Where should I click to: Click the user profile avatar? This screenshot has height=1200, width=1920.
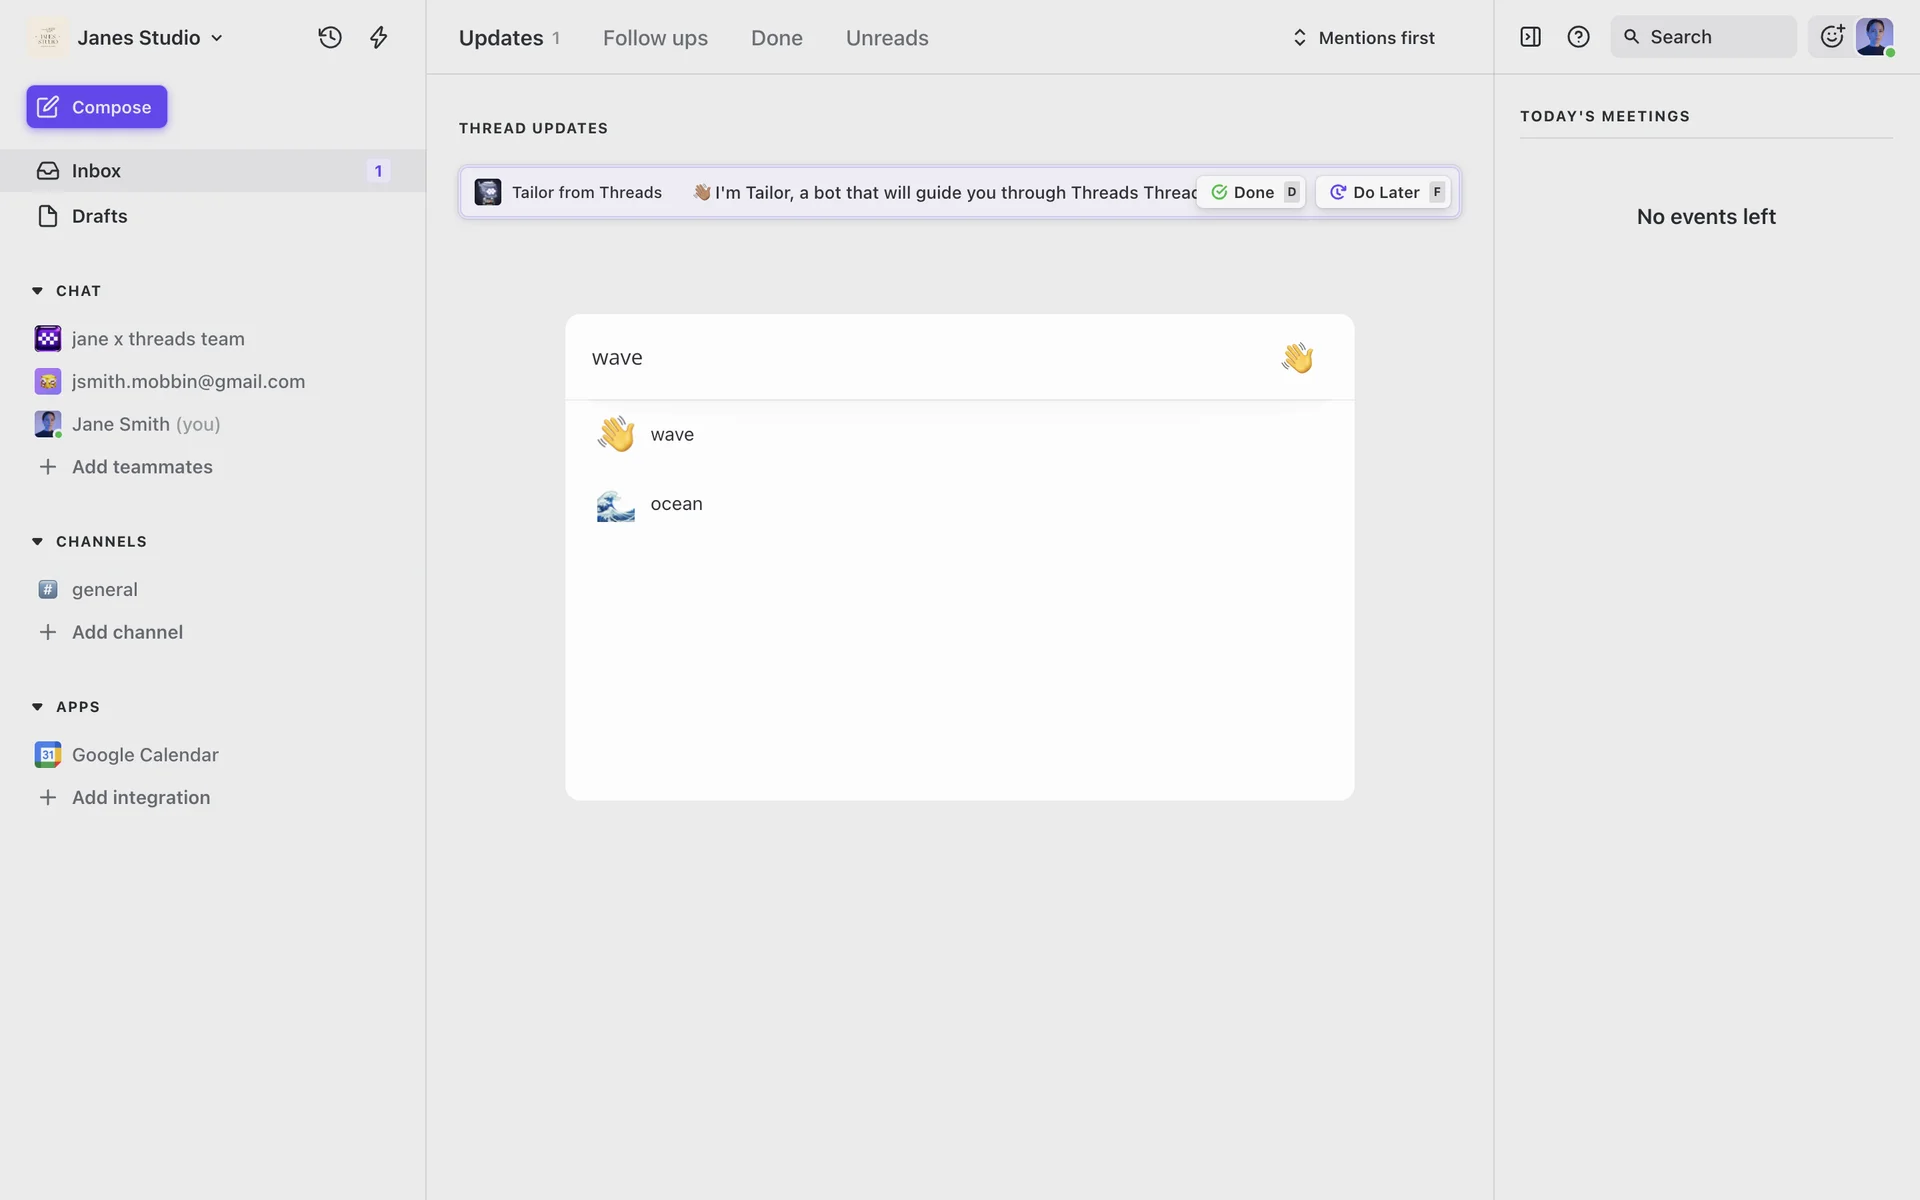click(1874, 37)
